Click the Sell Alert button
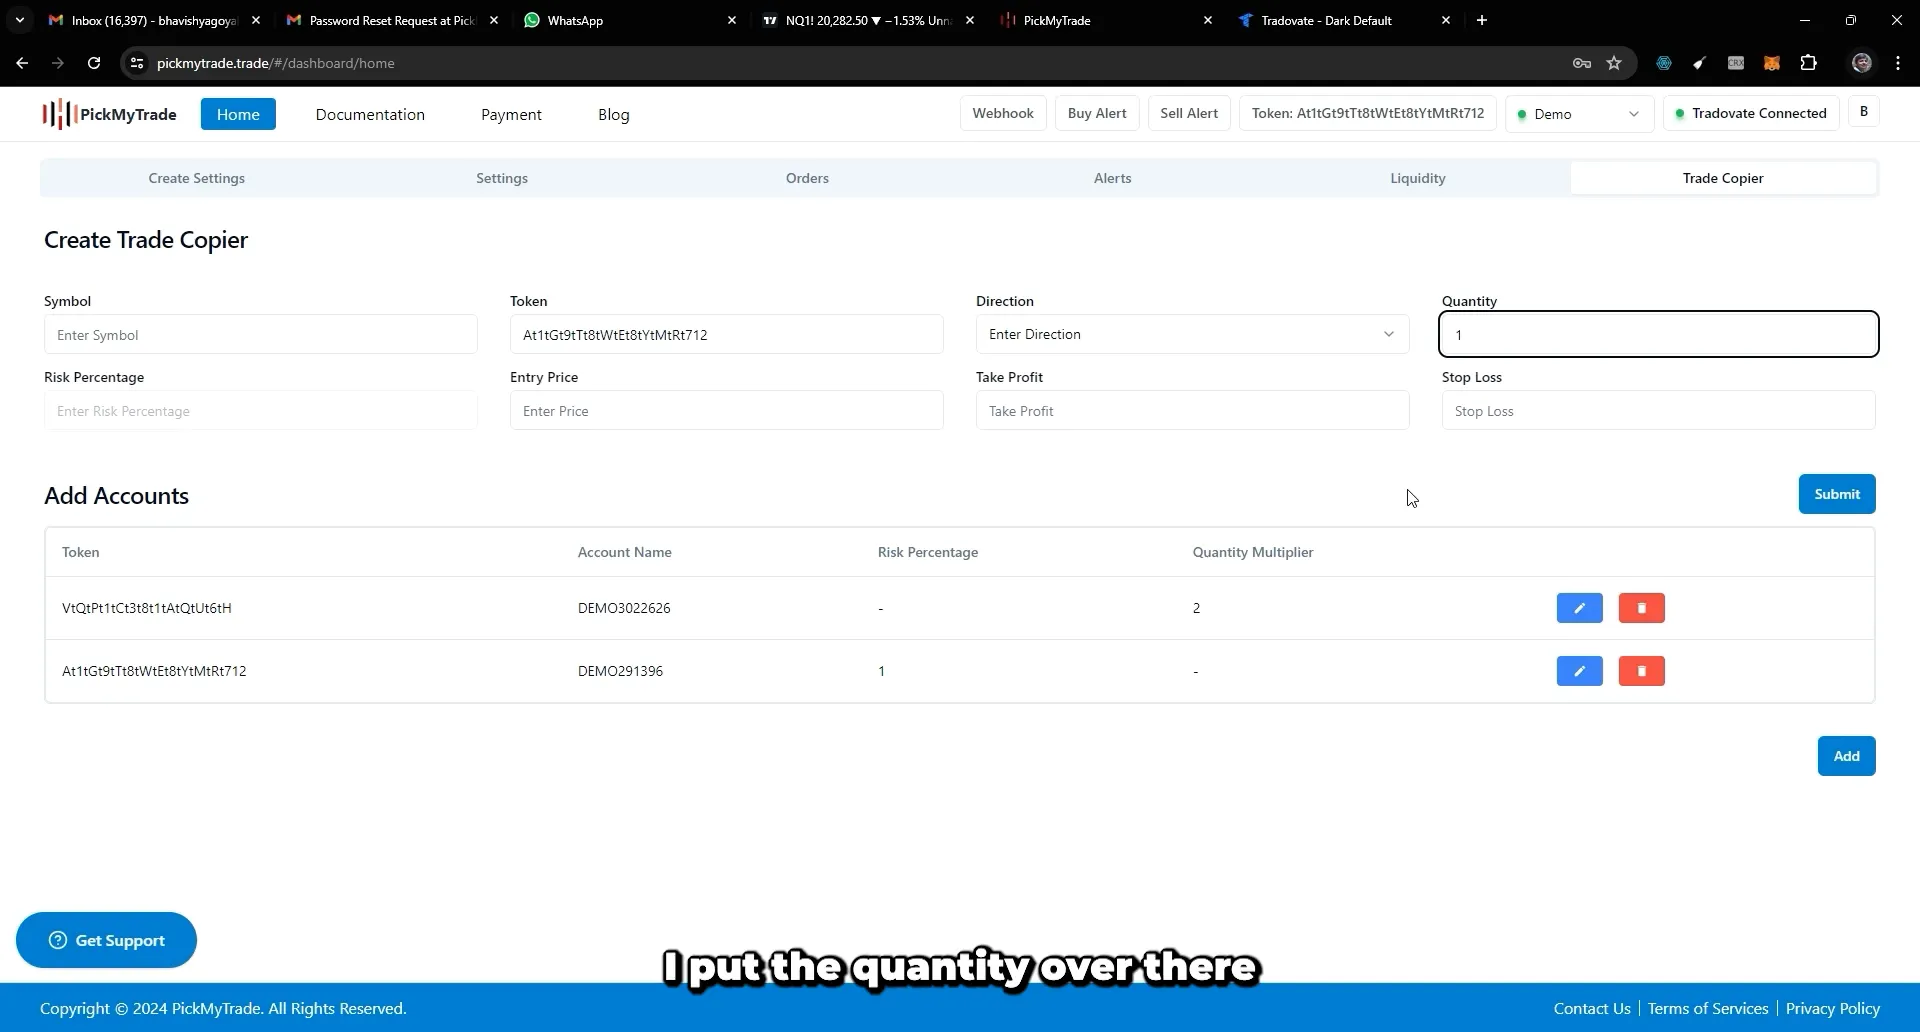Screen dimensions: 1920x1032 pos(1189,113)
